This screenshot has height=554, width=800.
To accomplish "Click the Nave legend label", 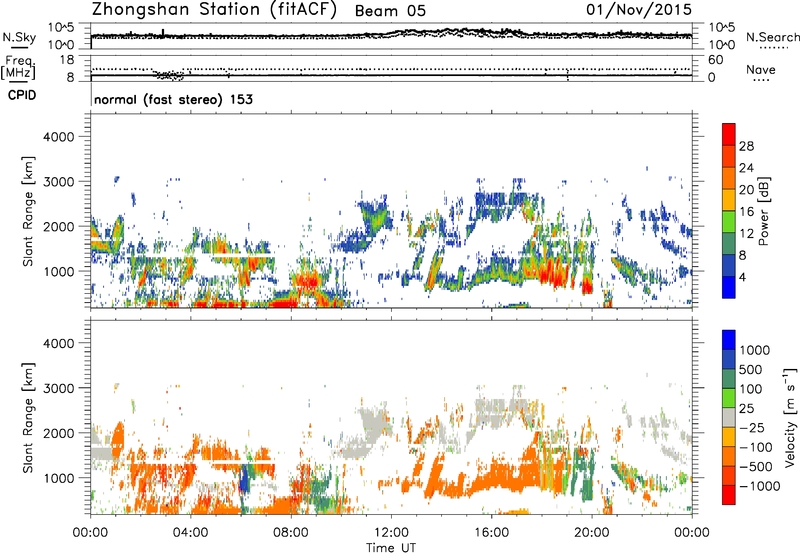I will [761, 69].
